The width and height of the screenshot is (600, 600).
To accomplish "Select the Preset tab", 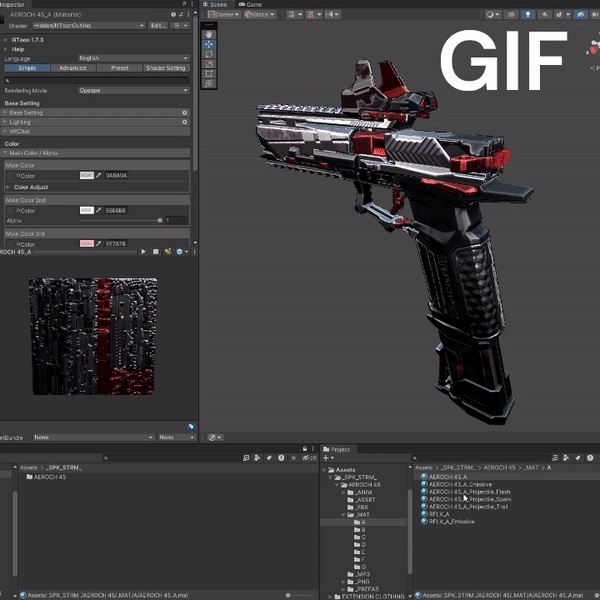I will [x=120, y=68].
